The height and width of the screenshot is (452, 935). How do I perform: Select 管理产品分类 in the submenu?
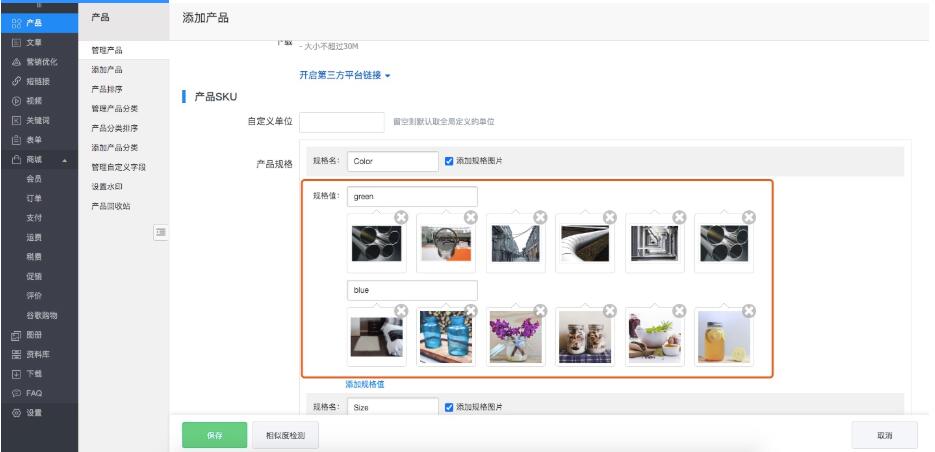[115, 109]
